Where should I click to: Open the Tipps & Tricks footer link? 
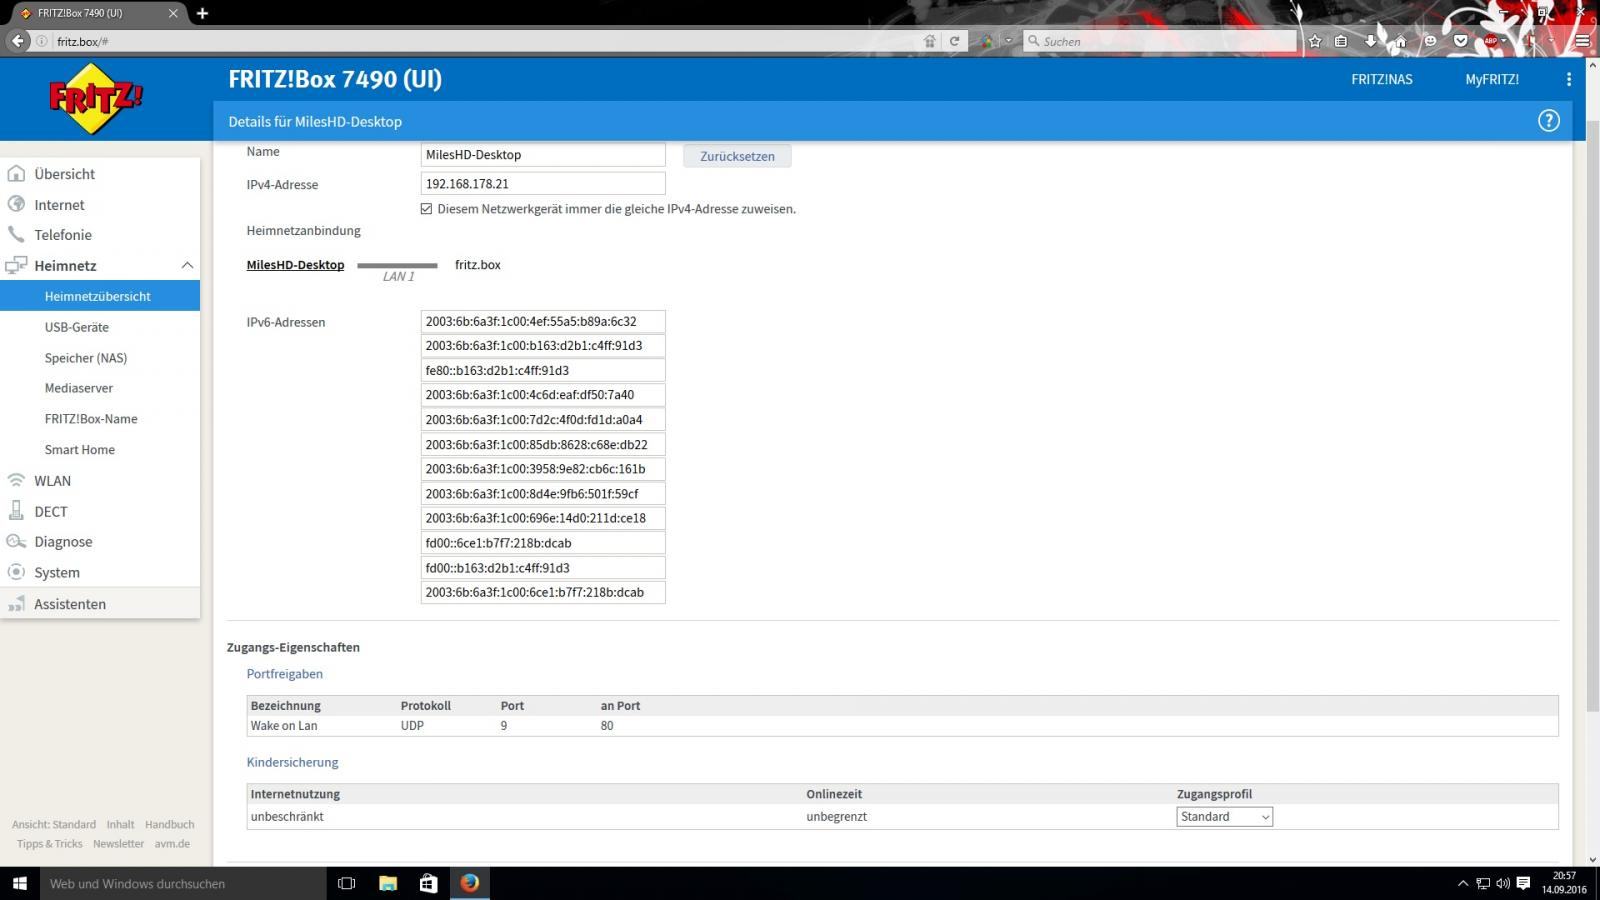49,844
